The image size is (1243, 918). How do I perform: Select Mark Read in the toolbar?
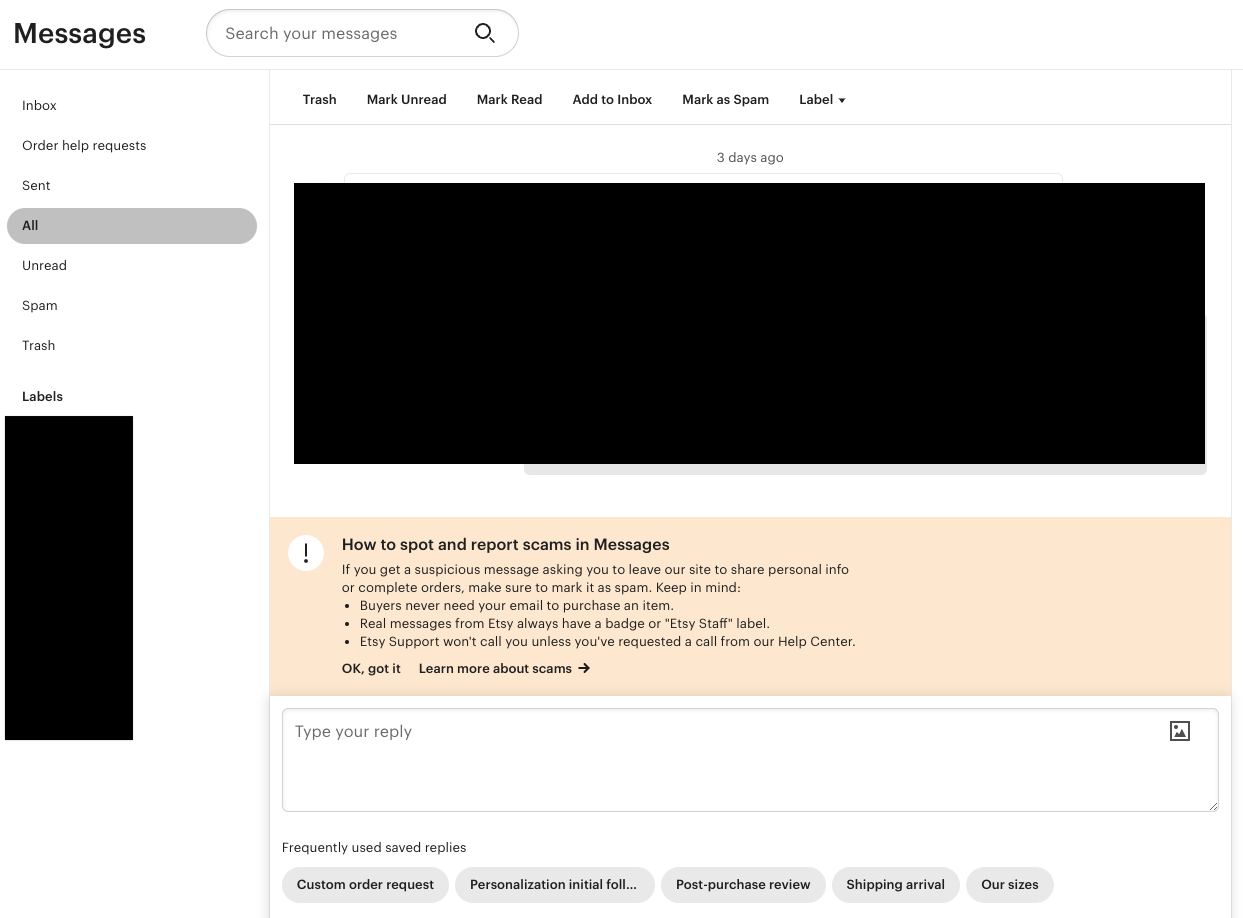[x=510, y=99]
